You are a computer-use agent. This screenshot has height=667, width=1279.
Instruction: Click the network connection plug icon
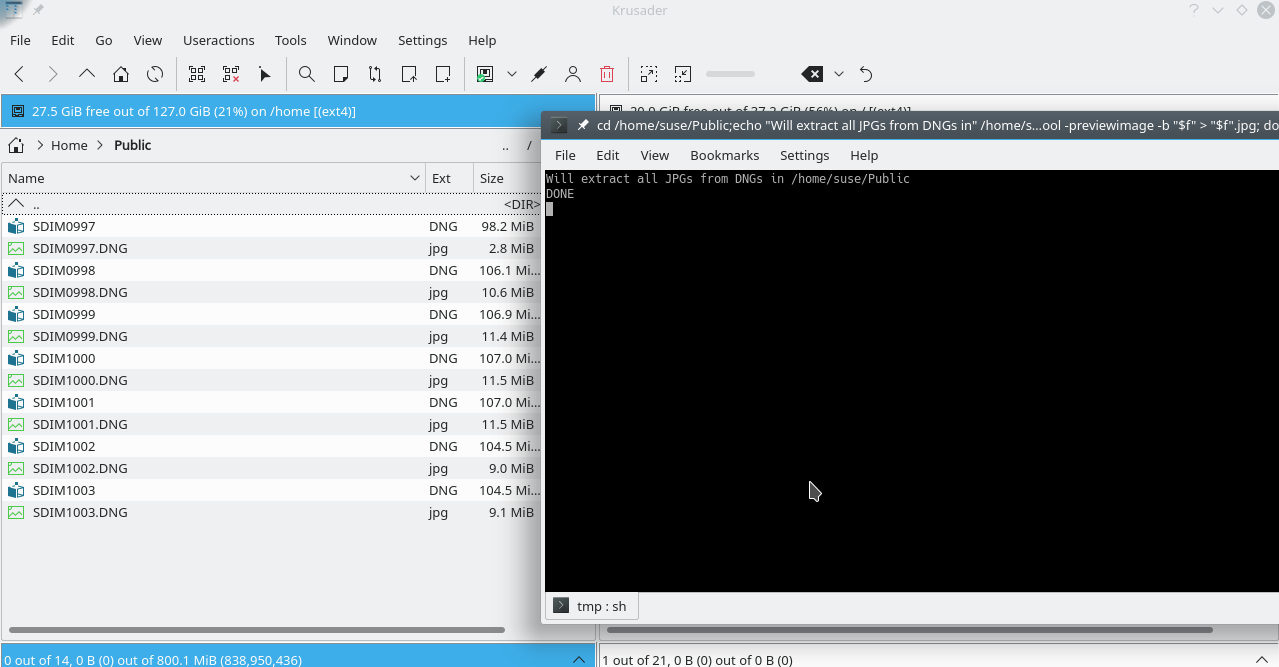[x=539, y=74]
